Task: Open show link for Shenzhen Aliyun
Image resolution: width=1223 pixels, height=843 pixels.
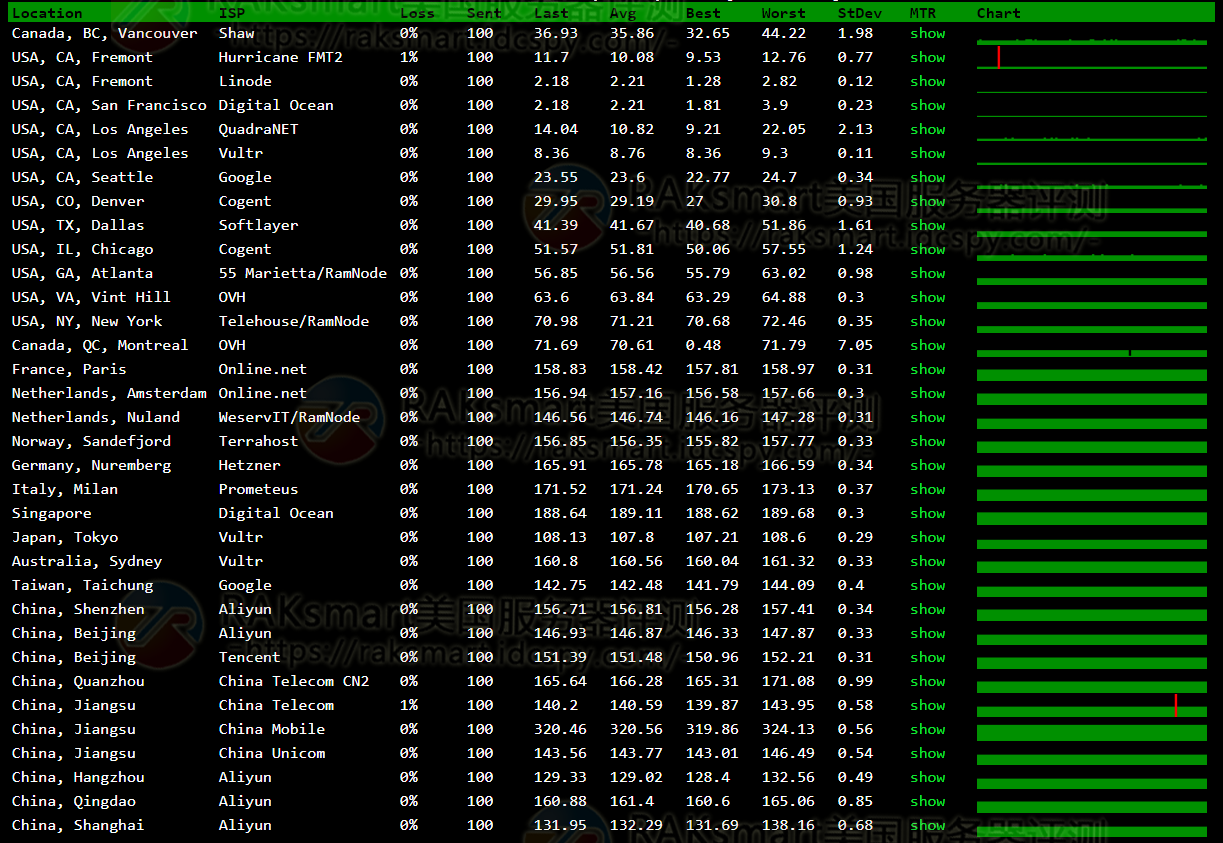Action: (x=927, y=609)
